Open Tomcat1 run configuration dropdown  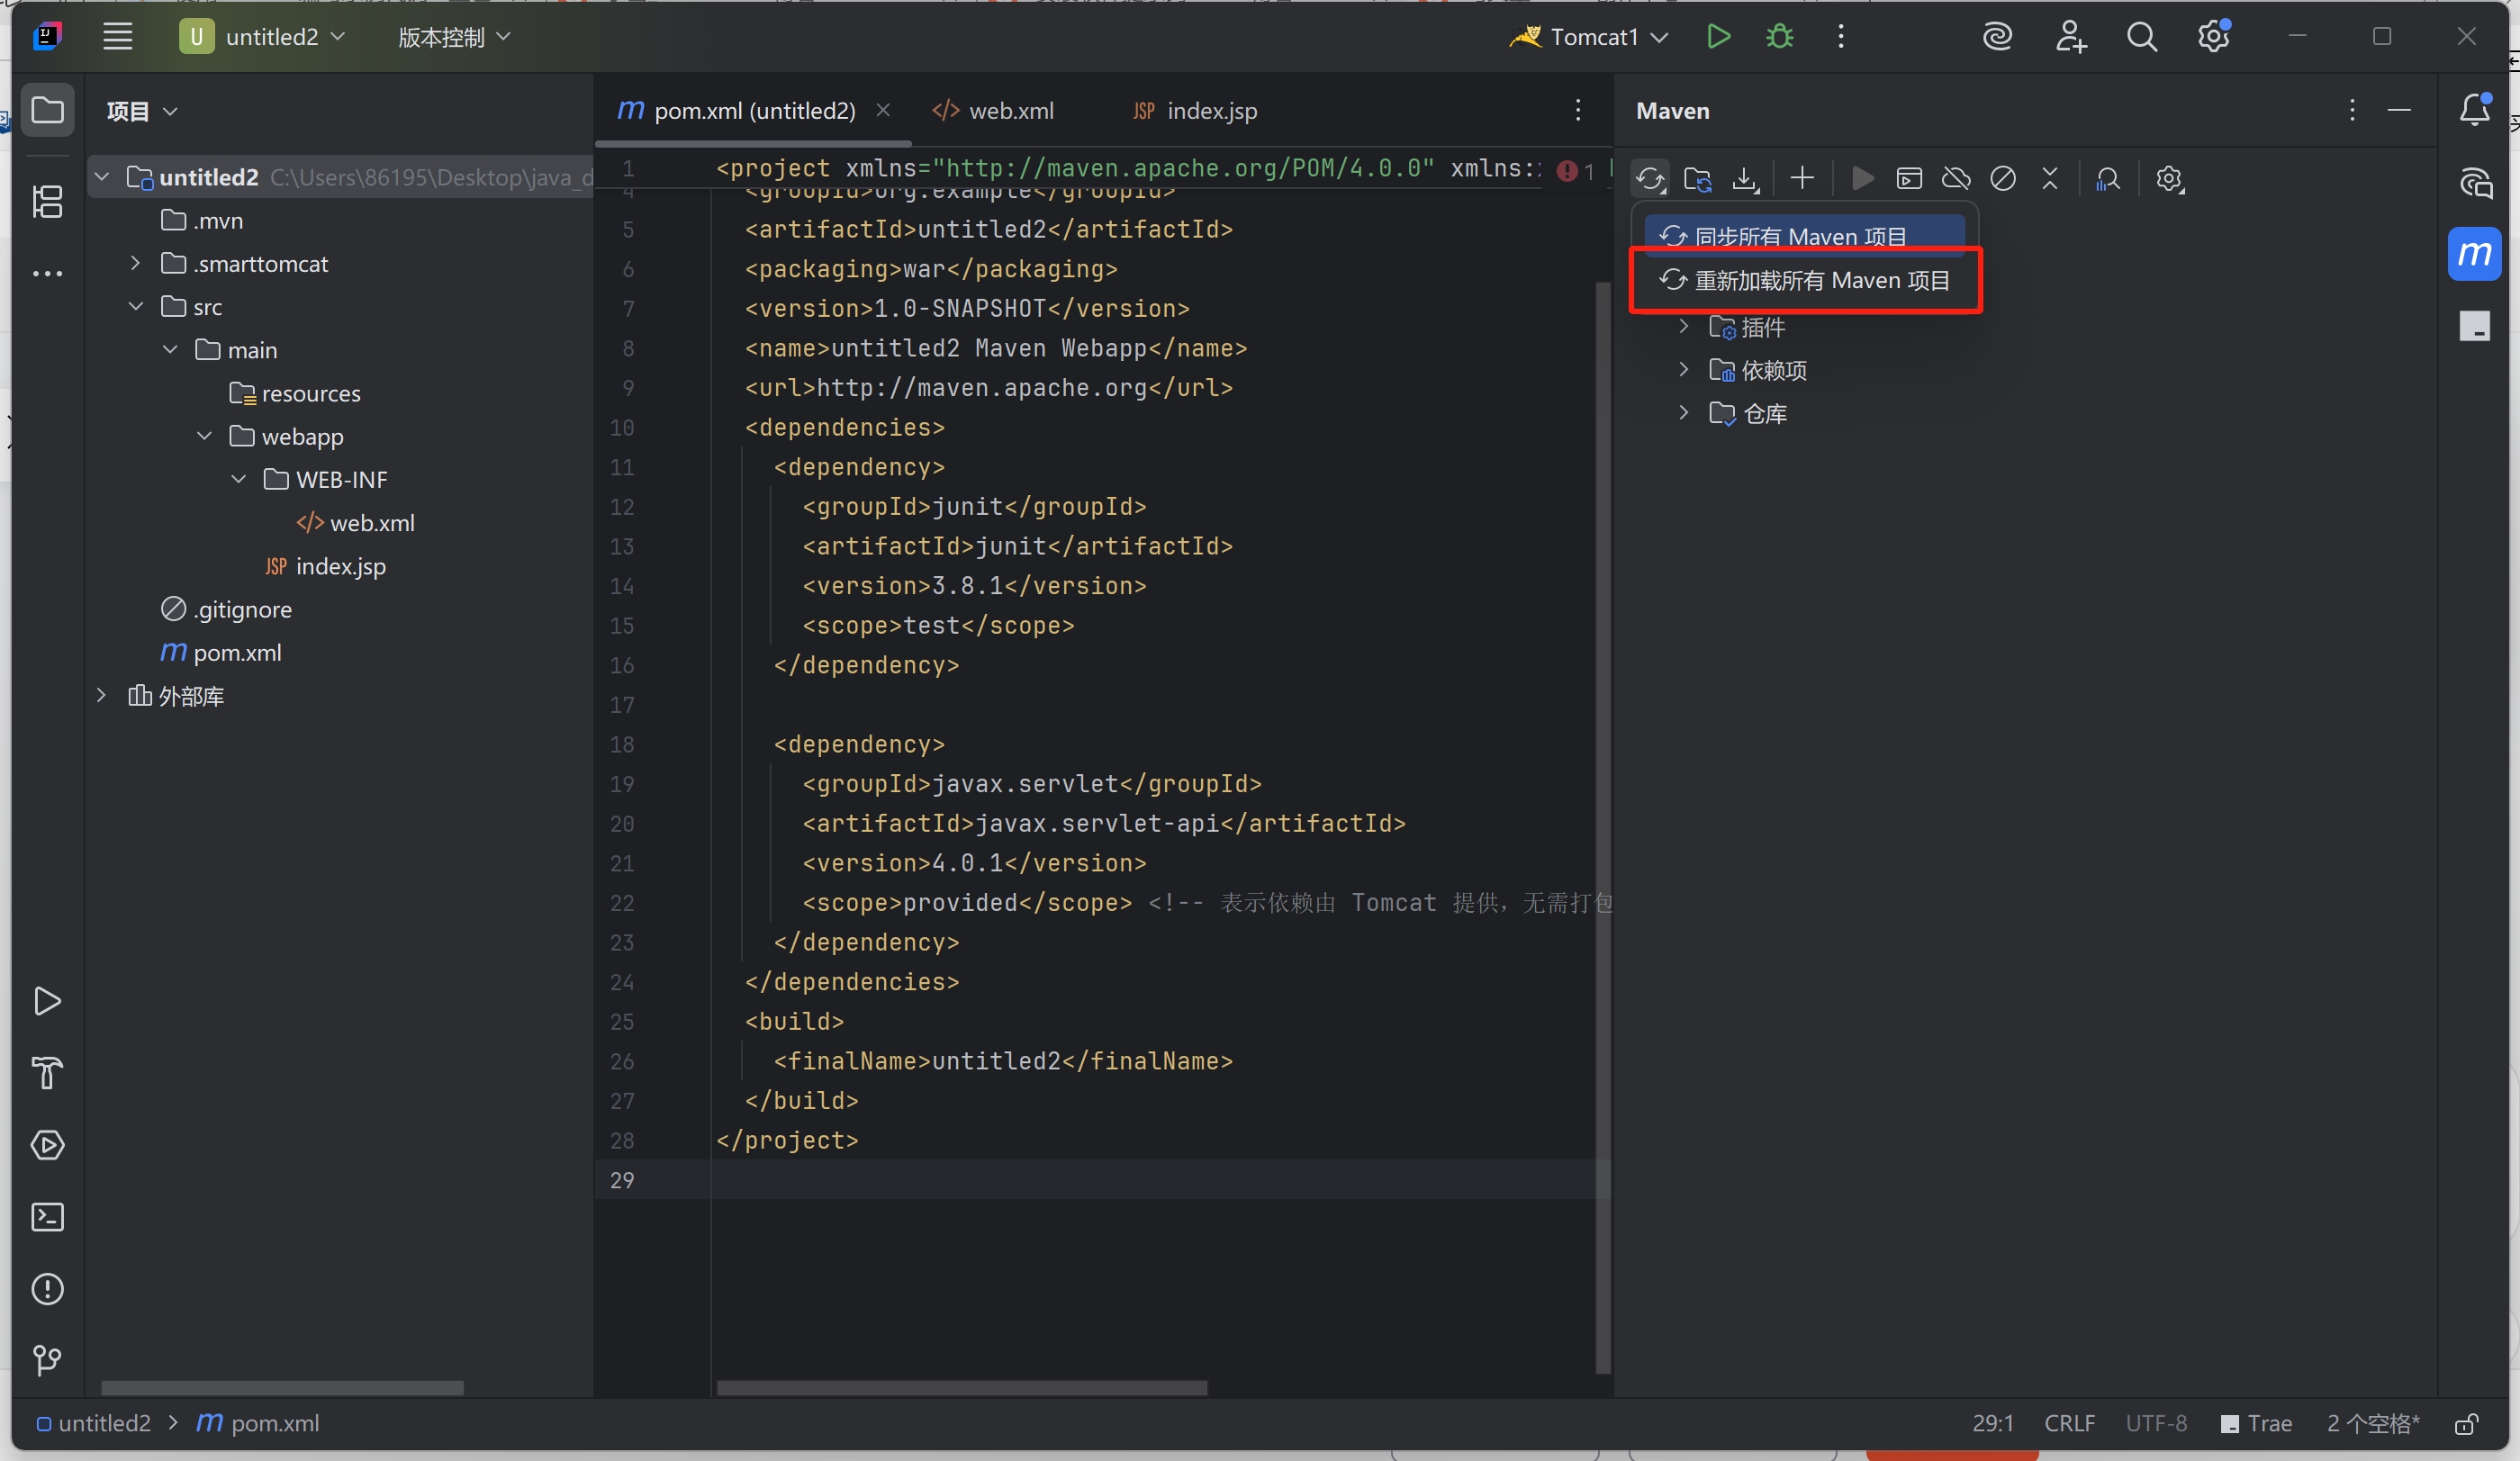[1589, 37]
